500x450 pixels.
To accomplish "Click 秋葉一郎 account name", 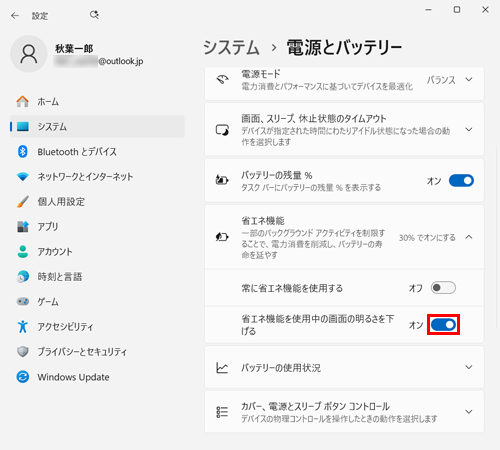I will click(74, 49).
